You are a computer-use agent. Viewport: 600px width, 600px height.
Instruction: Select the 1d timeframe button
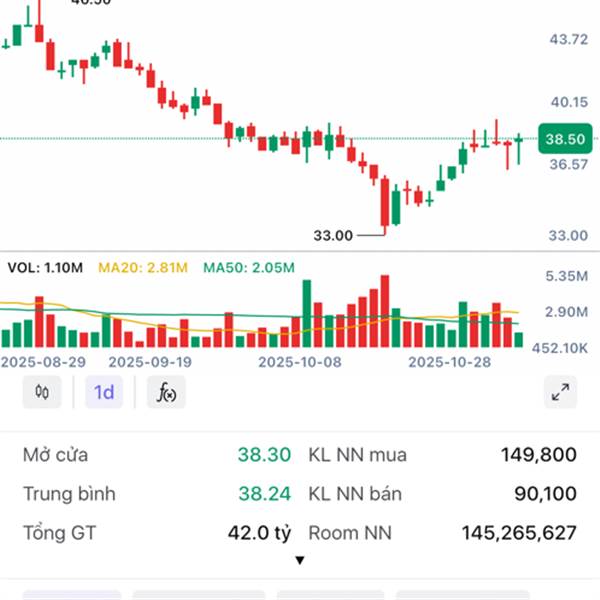click(x=104, y=392)
